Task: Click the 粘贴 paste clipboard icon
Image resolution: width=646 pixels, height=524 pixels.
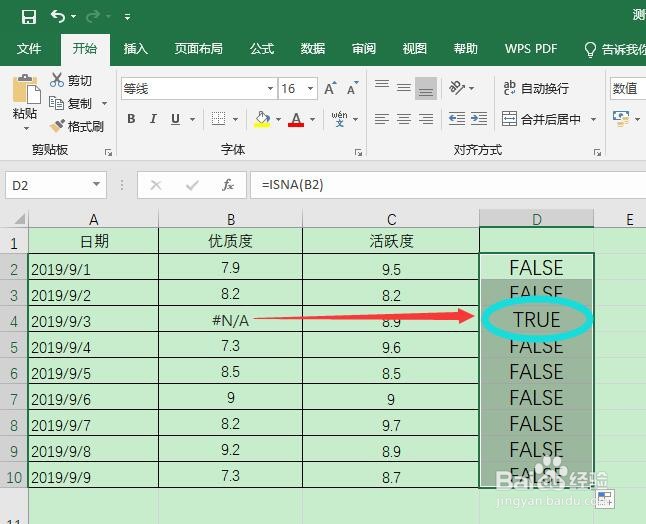Action: (x=26, y=89)
